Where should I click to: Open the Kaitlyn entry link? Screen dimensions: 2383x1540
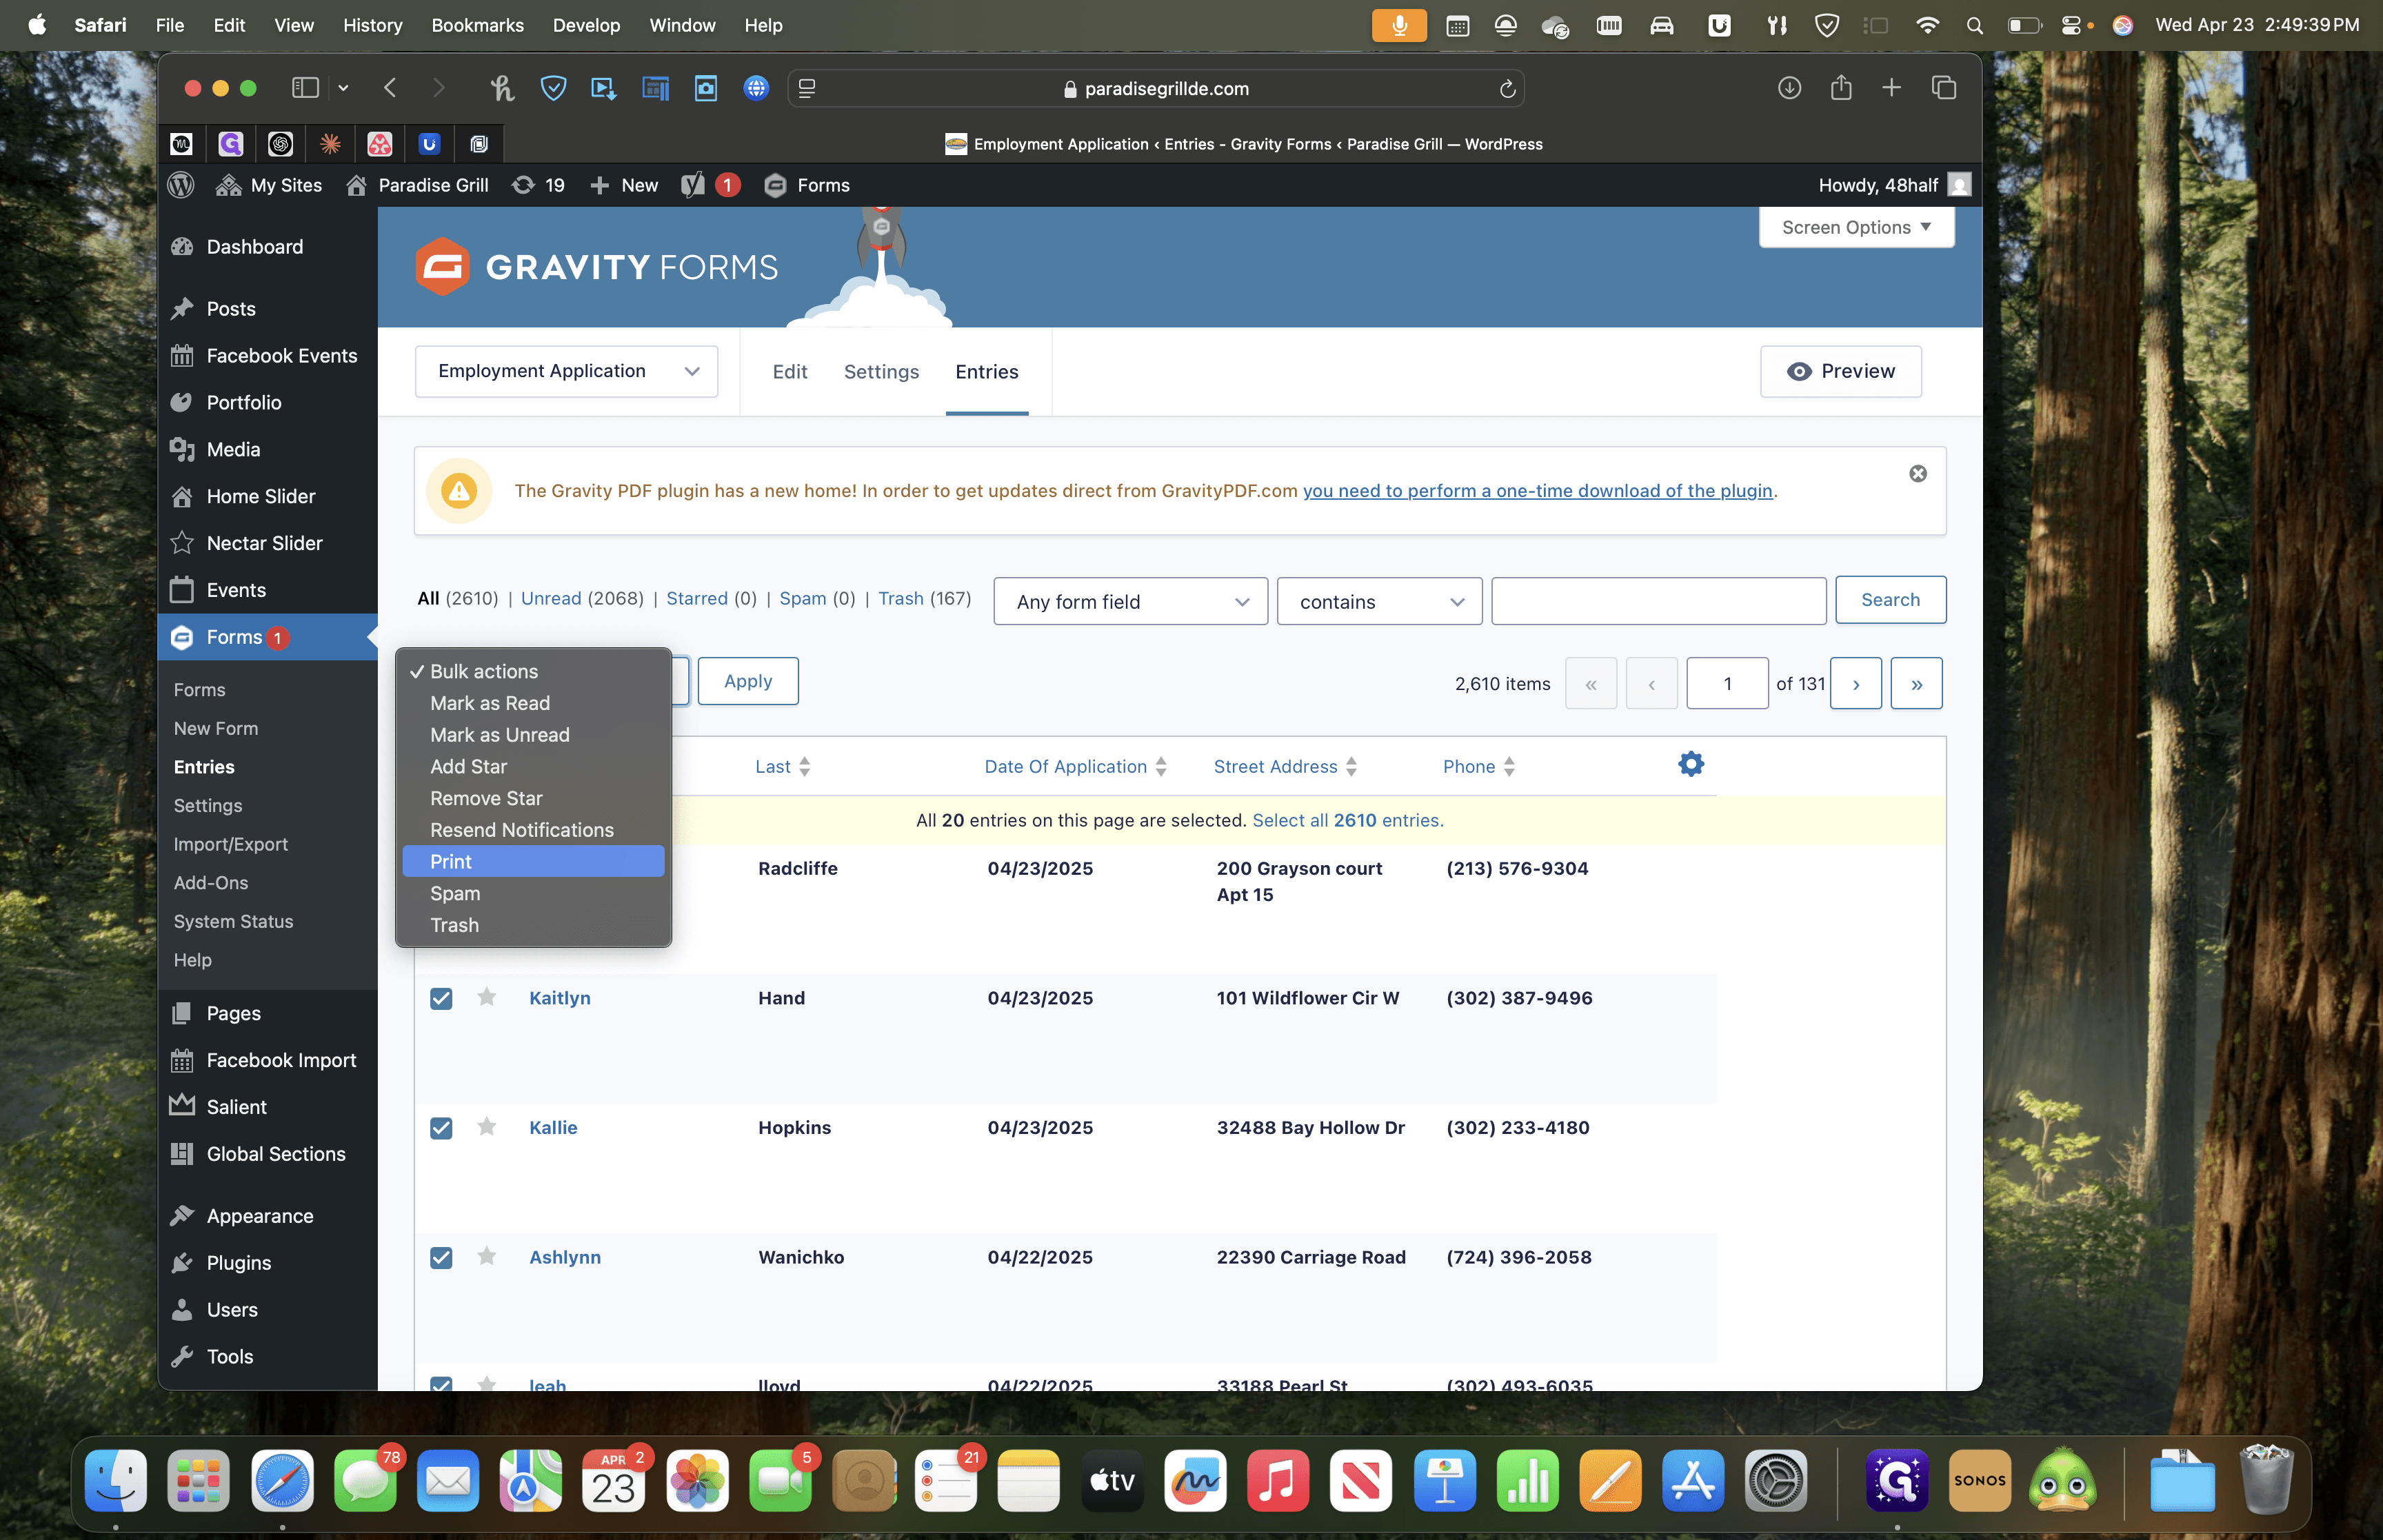coord(559,998)
